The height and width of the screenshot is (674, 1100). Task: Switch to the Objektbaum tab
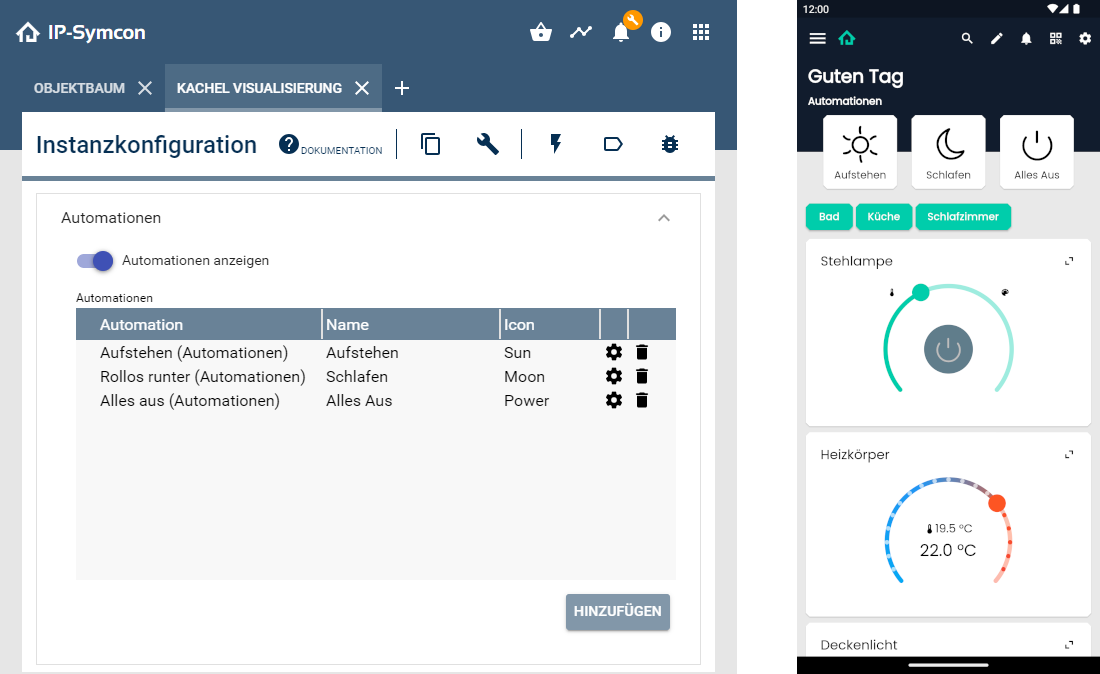(78, 87)
